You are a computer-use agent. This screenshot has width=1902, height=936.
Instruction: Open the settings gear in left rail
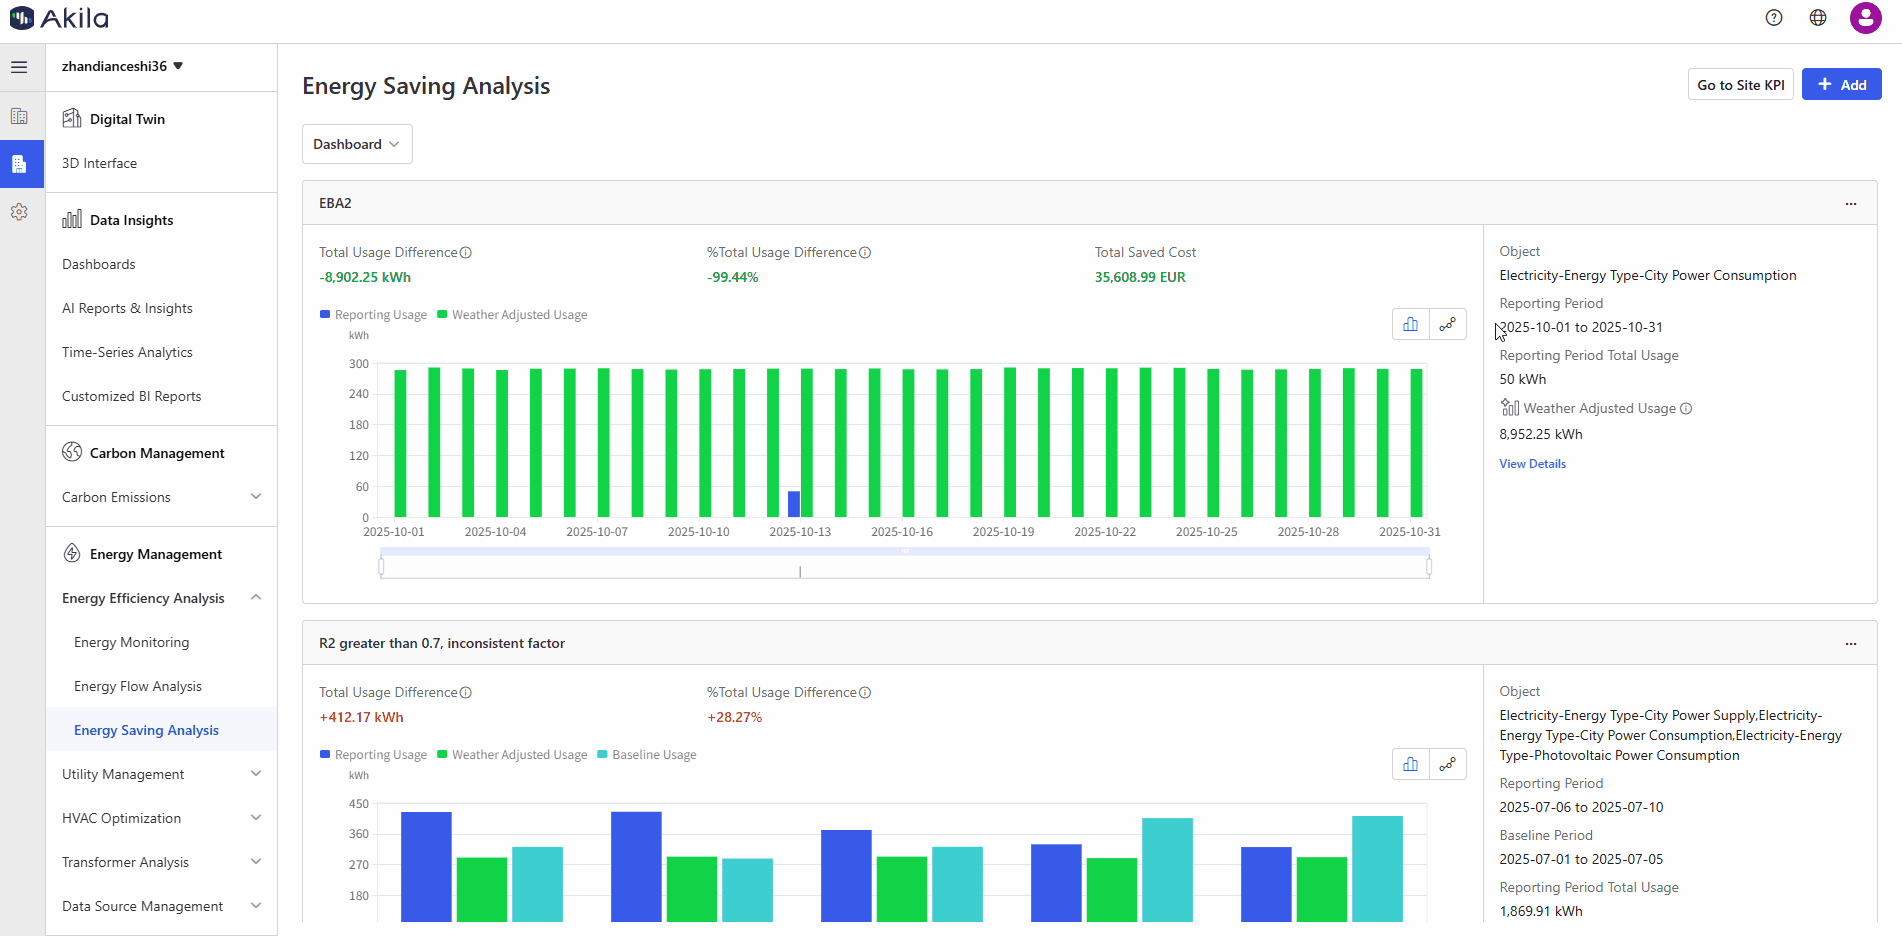point(19,212)
